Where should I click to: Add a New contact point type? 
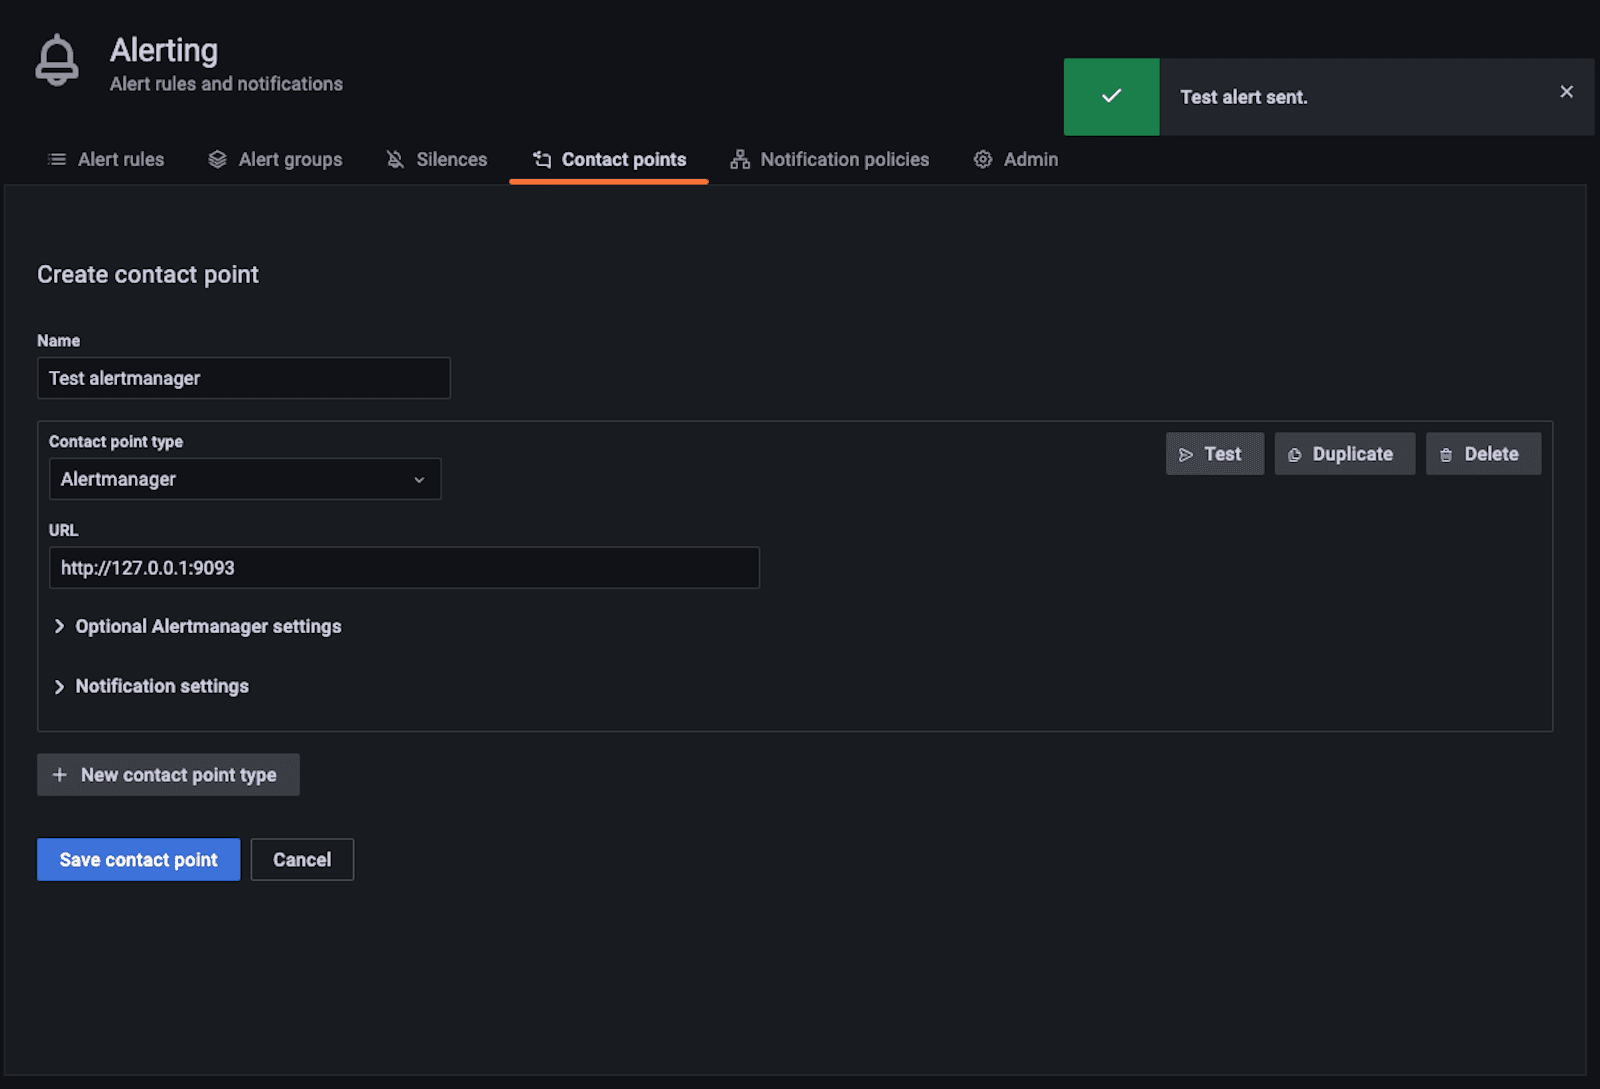pos(168,775)
